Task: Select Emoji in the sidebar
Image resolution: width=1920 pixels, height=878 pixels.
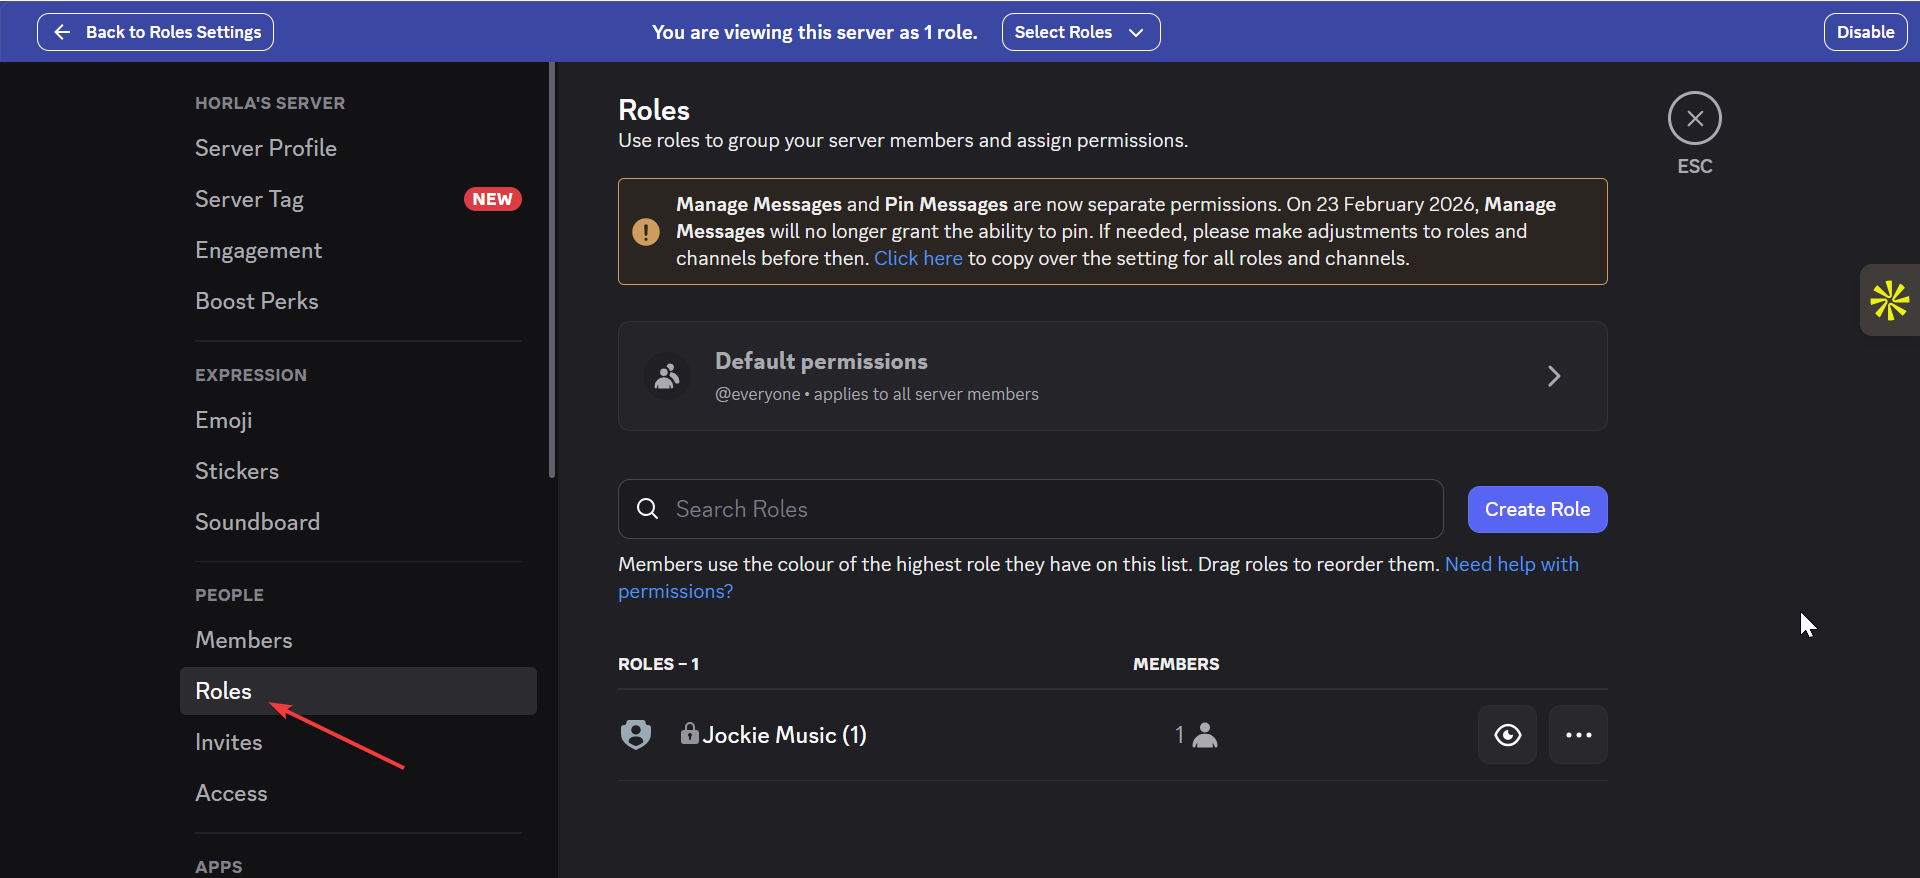Action: pos(224,420)
